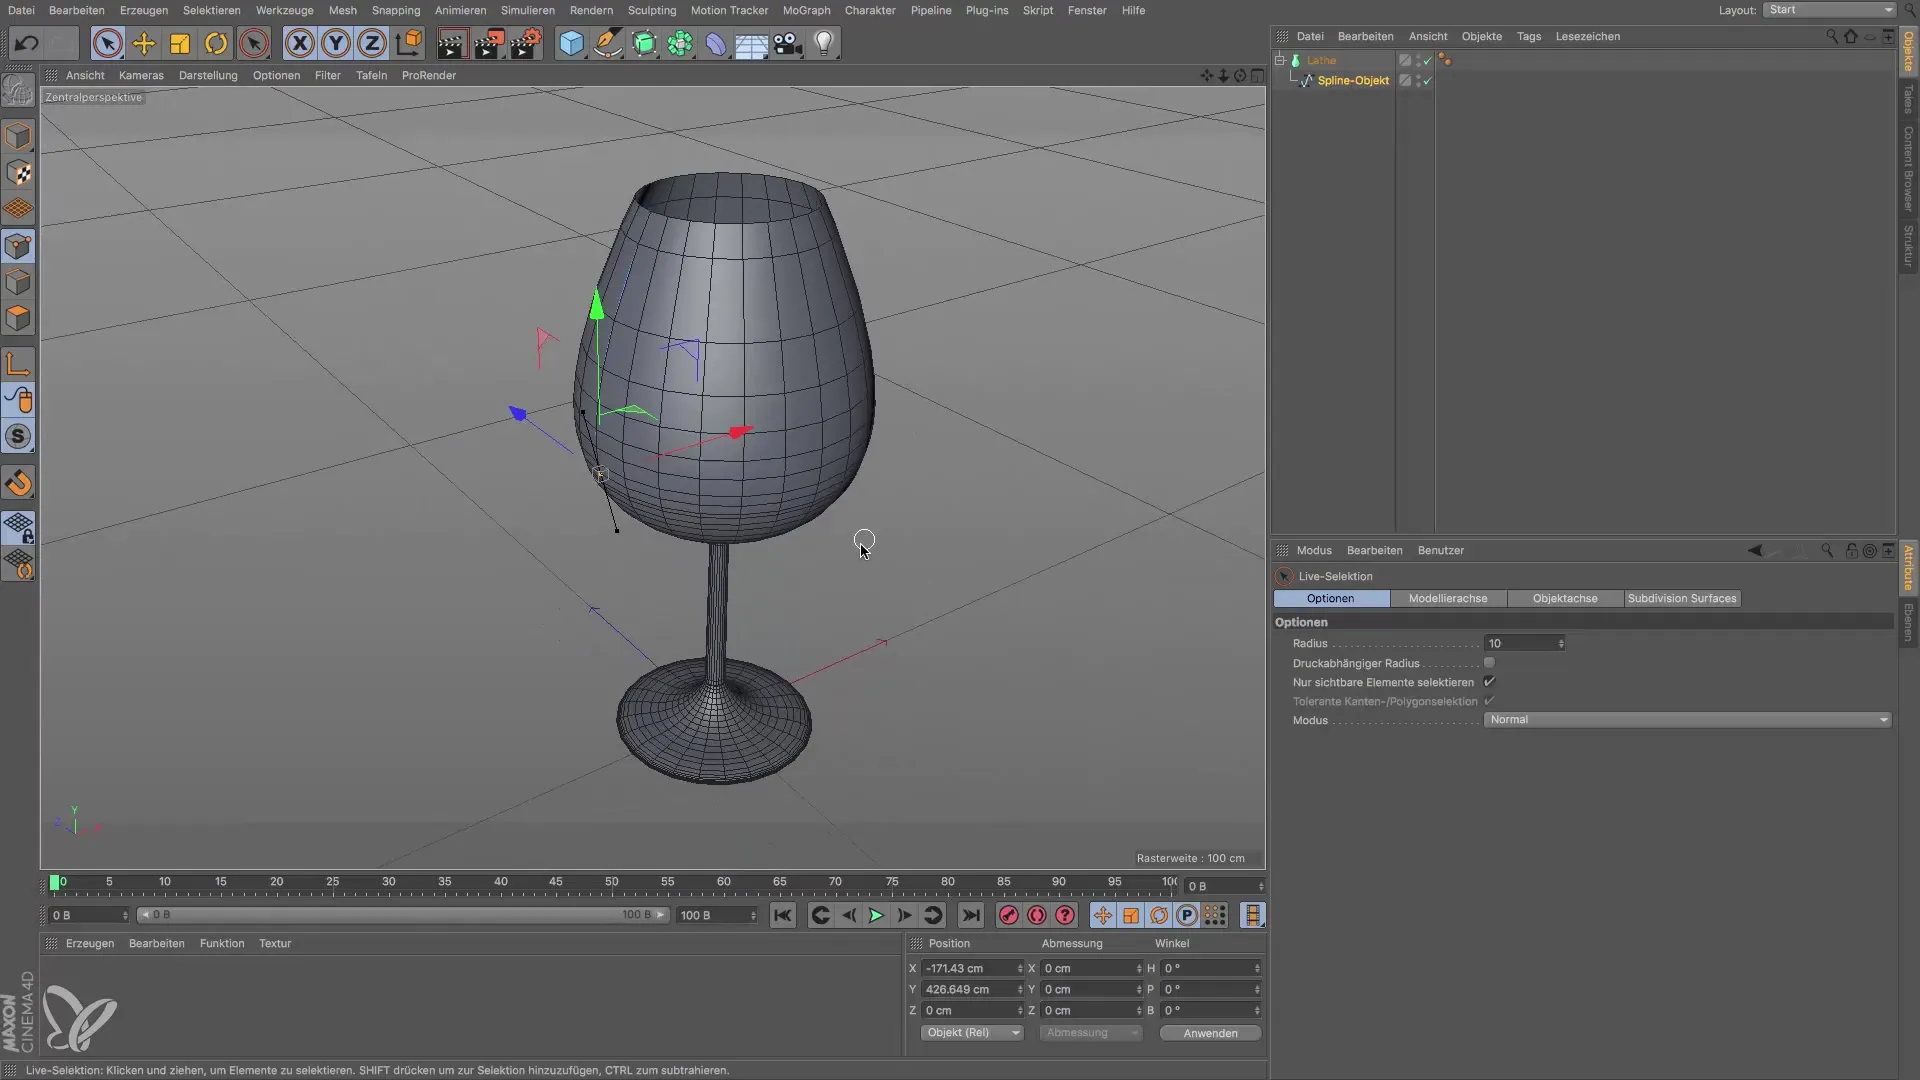Open the Textur menu in material manager
The width and height of the screenshot is (1920, 1080).
coord(275,943)
